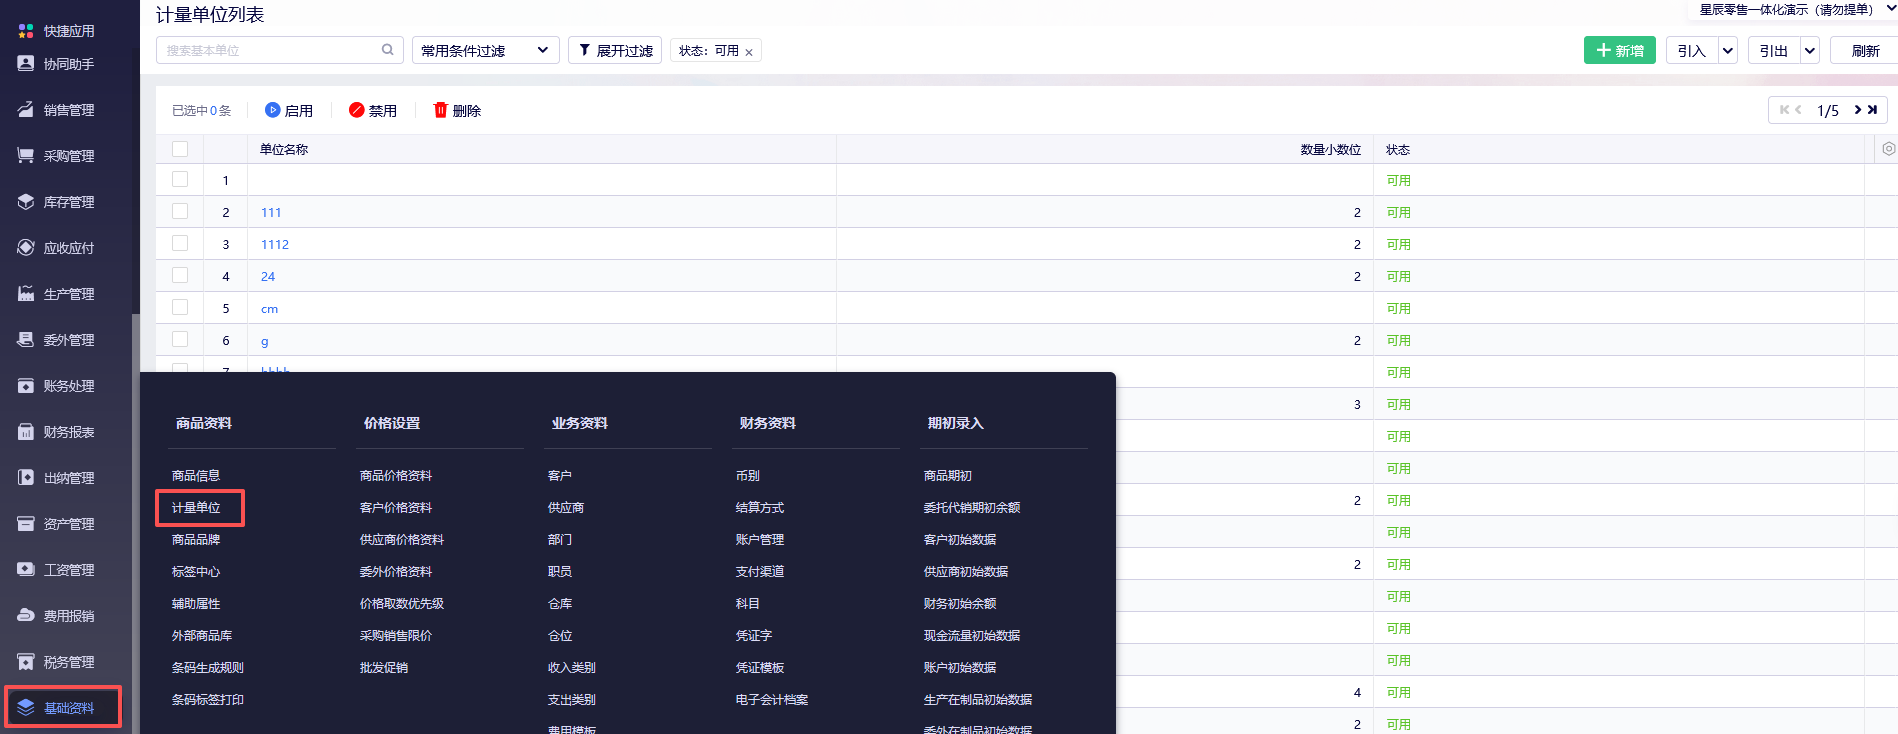1898x734 pixels.
Task: Jump to last page arrow
Action: [1872, 110]
